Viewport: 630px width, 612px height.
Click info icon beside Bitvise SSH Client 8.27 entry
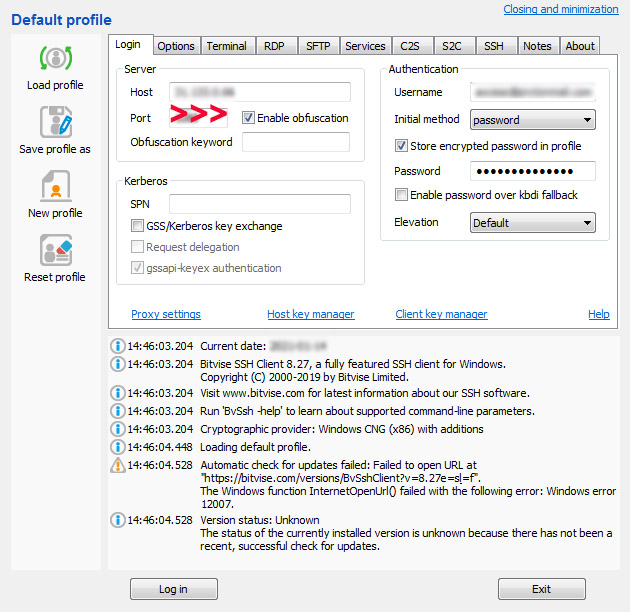118,364
